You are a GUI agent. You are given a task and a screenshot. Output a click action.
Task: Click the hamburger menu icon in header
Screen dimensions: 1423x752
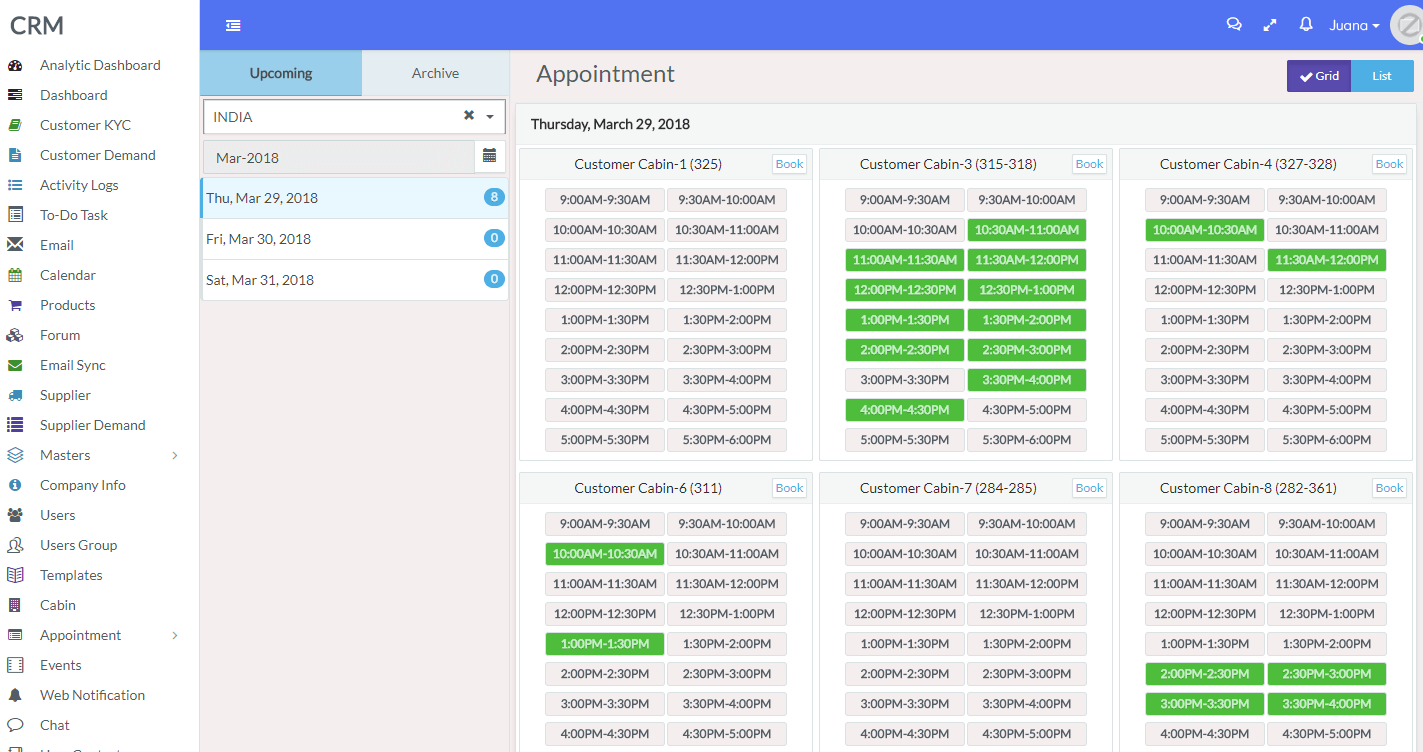[233, 26]
